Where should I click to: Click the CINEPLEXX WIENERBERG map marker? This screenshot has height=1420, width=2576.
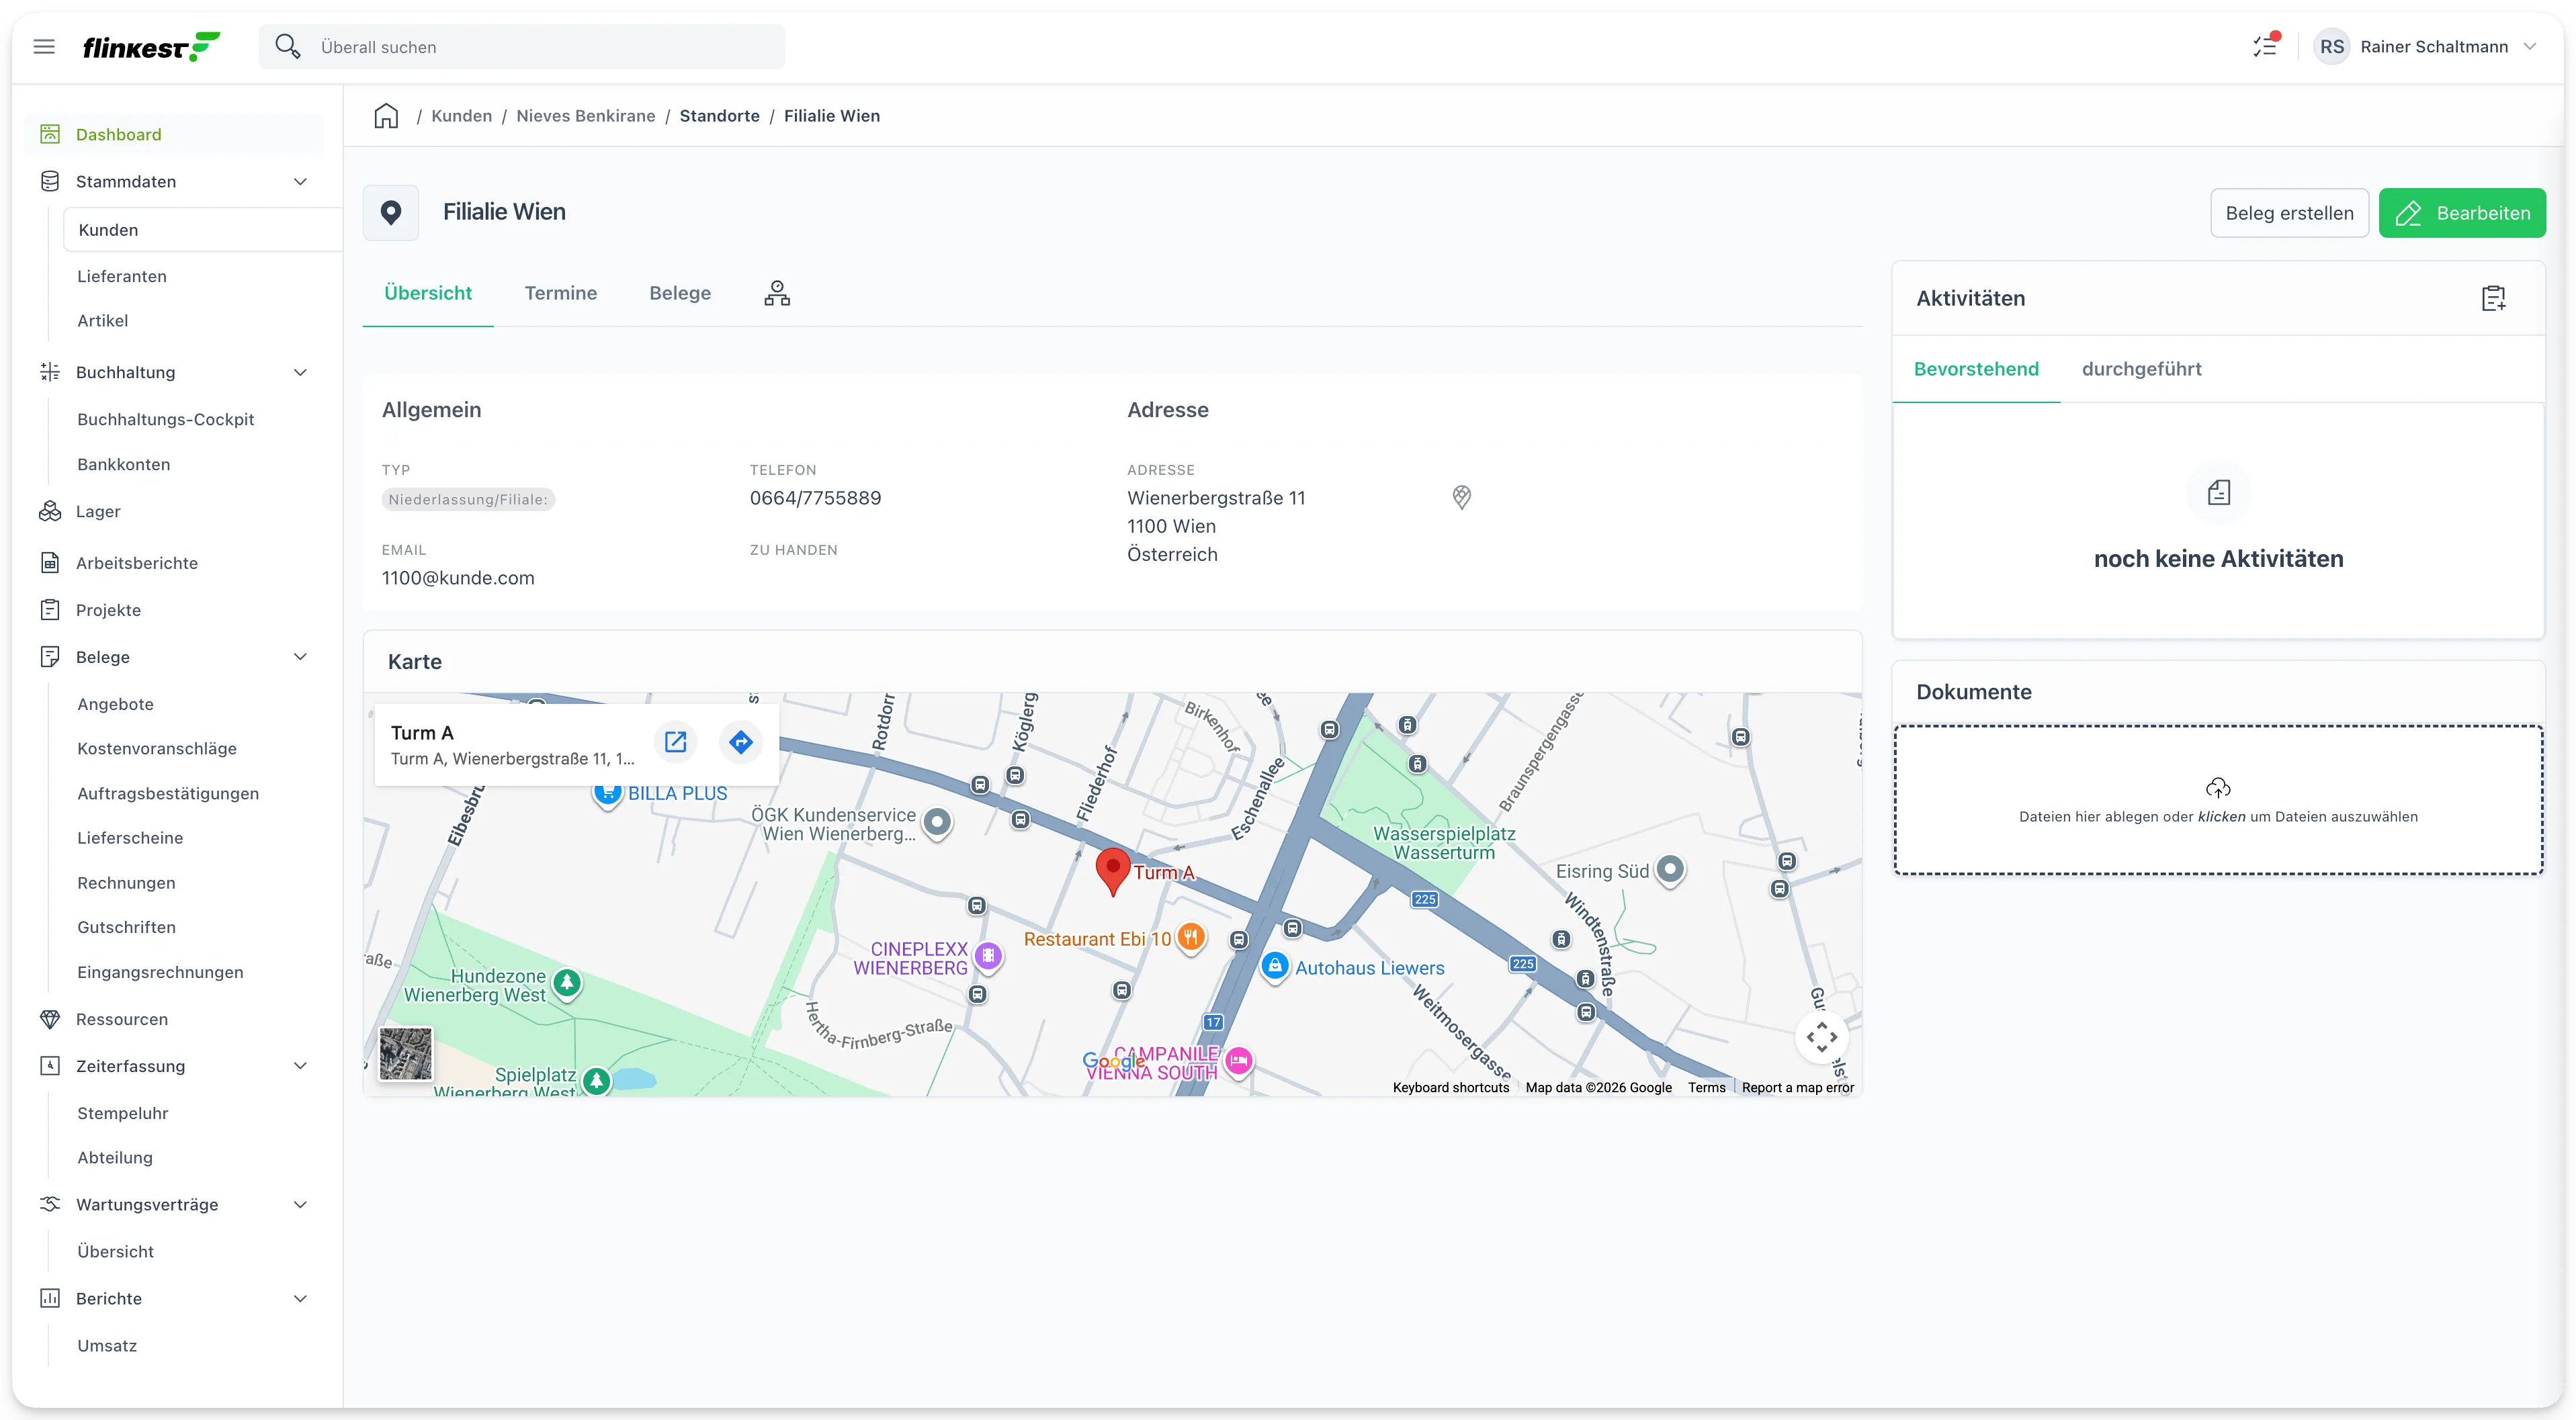(x=988, y=956)
